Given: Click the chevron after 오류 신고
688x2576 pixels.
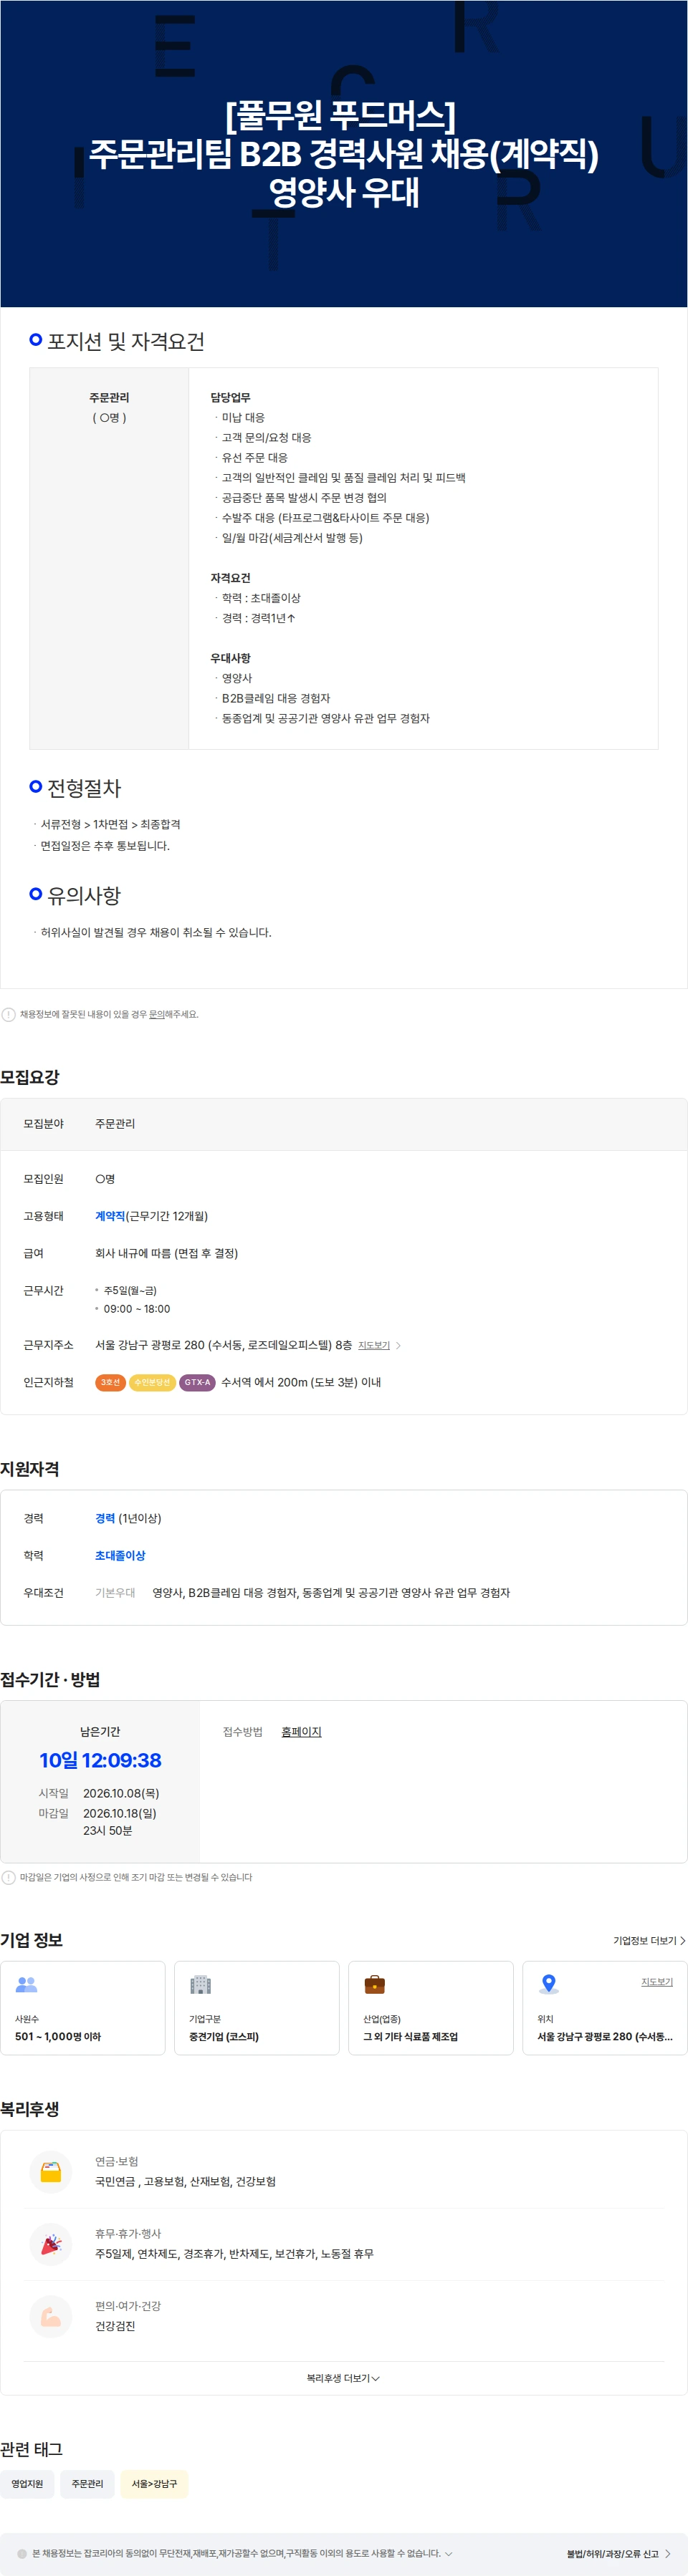Looking at the screenshot, I should (x=668, y=2554).
